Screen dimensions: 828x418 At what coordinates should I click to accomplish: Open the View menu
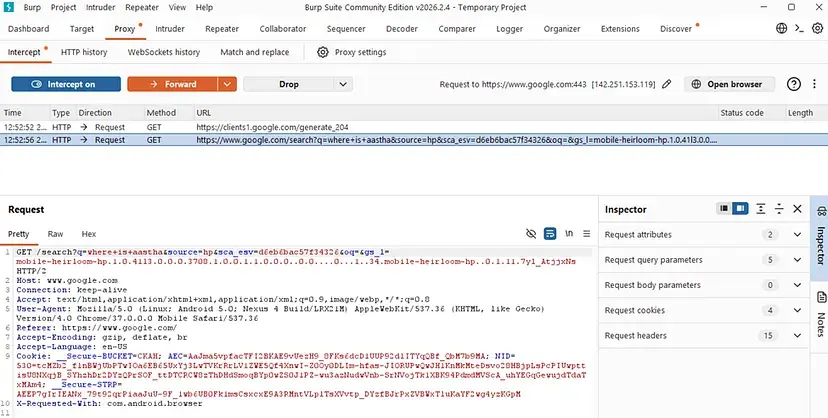click(x=177, y=7)
